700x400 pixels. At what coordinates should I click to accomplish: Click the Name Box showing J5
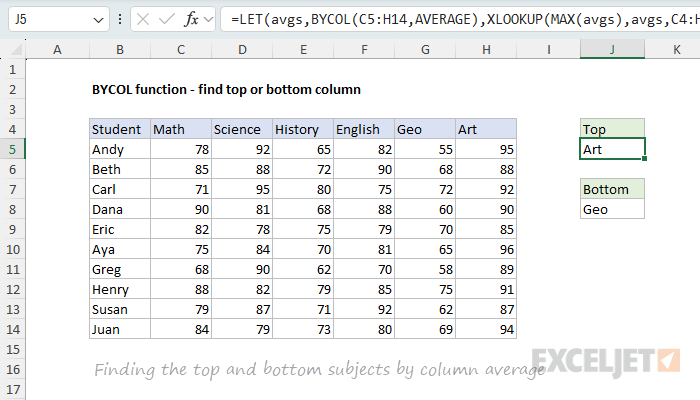point(58,19)
